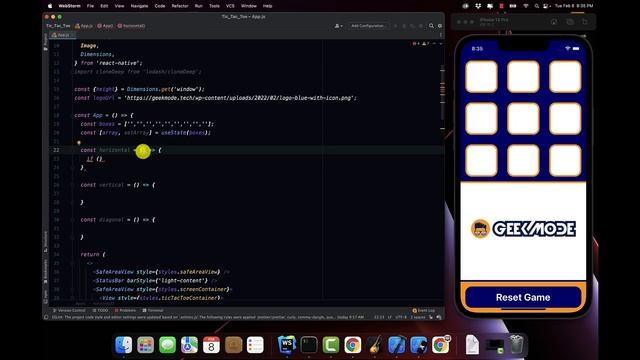Open Launchpad from the Dock
The width and height of the screenshot is (640, 360).
tap(145, 345)
